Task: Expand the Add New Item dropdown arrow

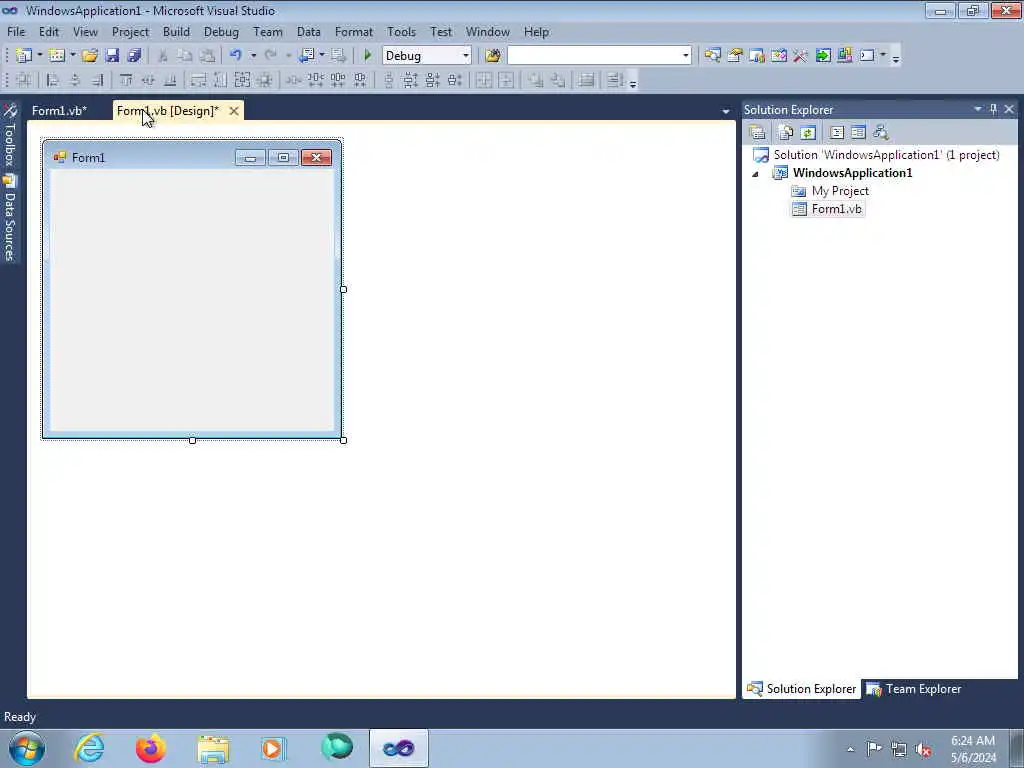Action: pos(72,56)
